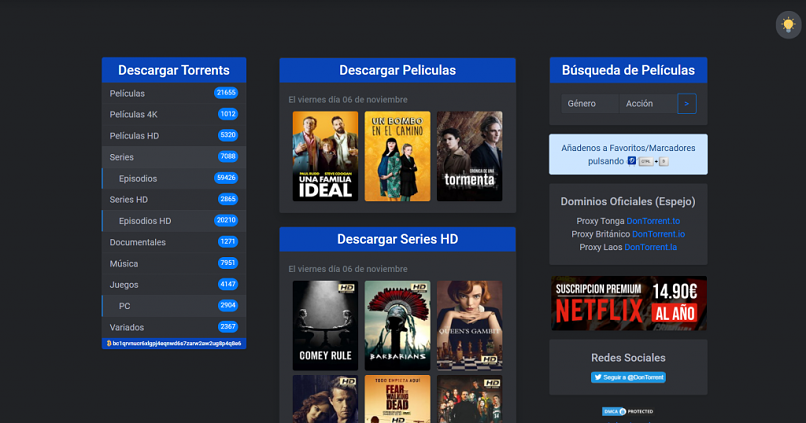Open the DonTorrent.la Laos proxy link
This screenshot has height=423, width=806.
pyautogui.click(x=650, y=247)
